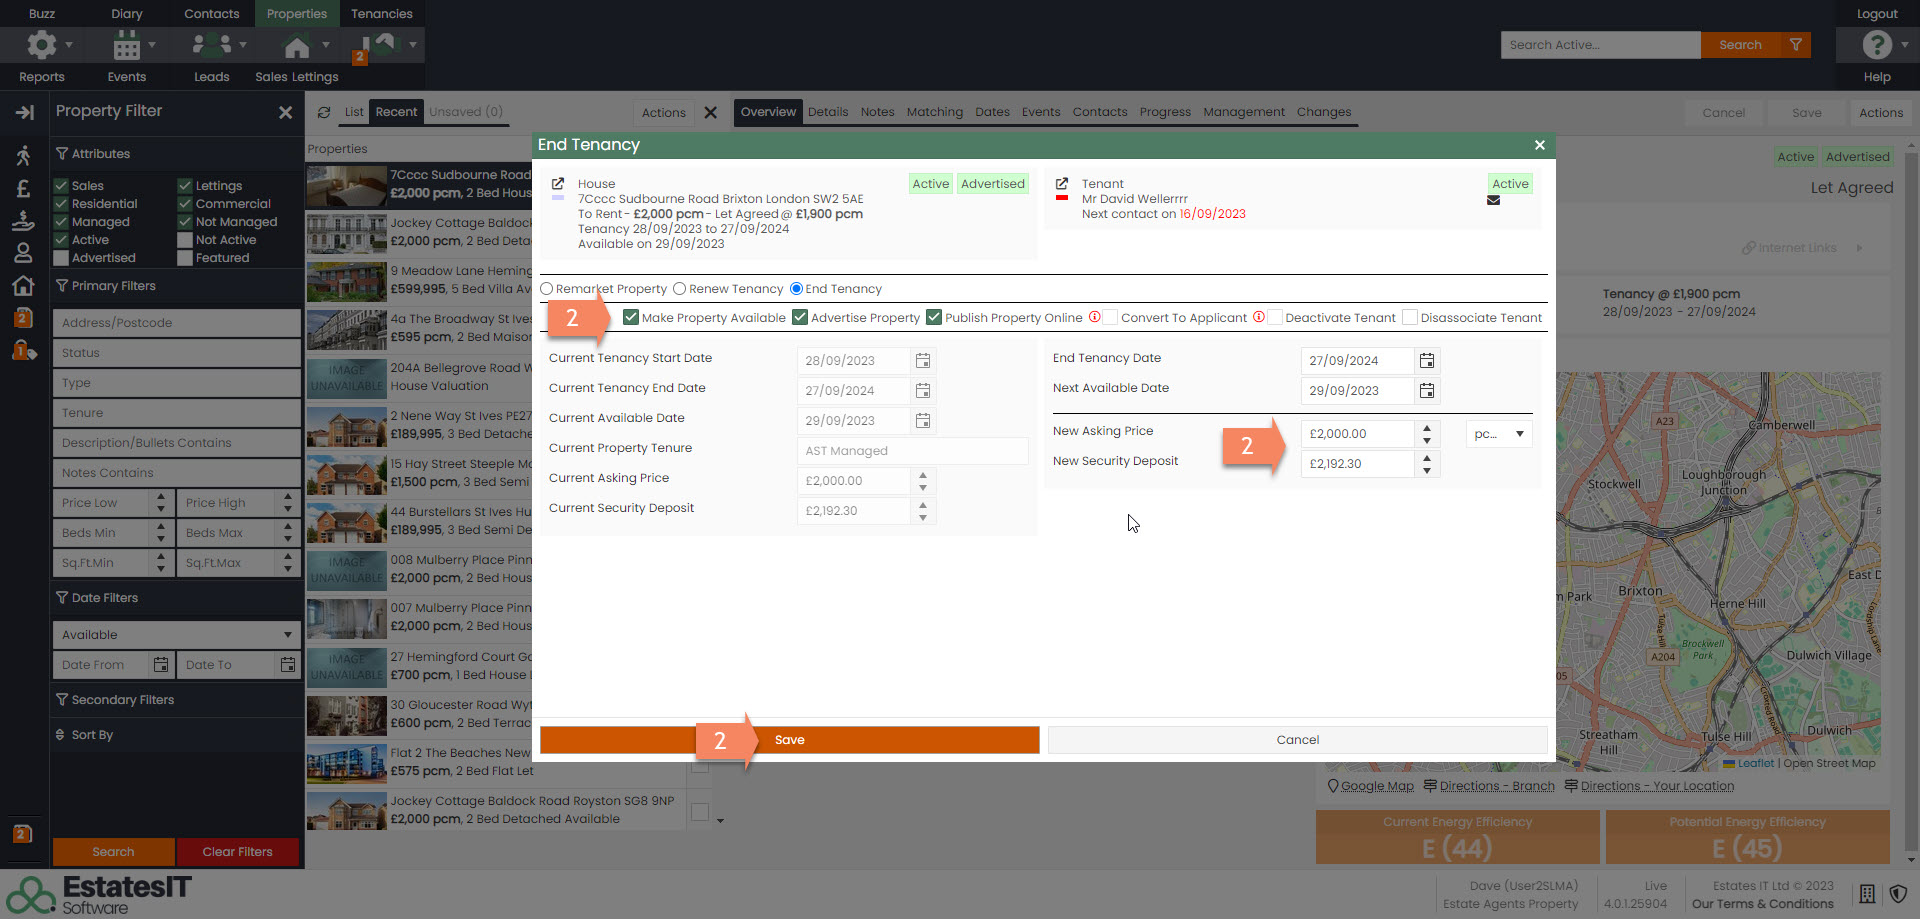
Task: Click the search filter funnel icon
Action: coord(1796,45)
